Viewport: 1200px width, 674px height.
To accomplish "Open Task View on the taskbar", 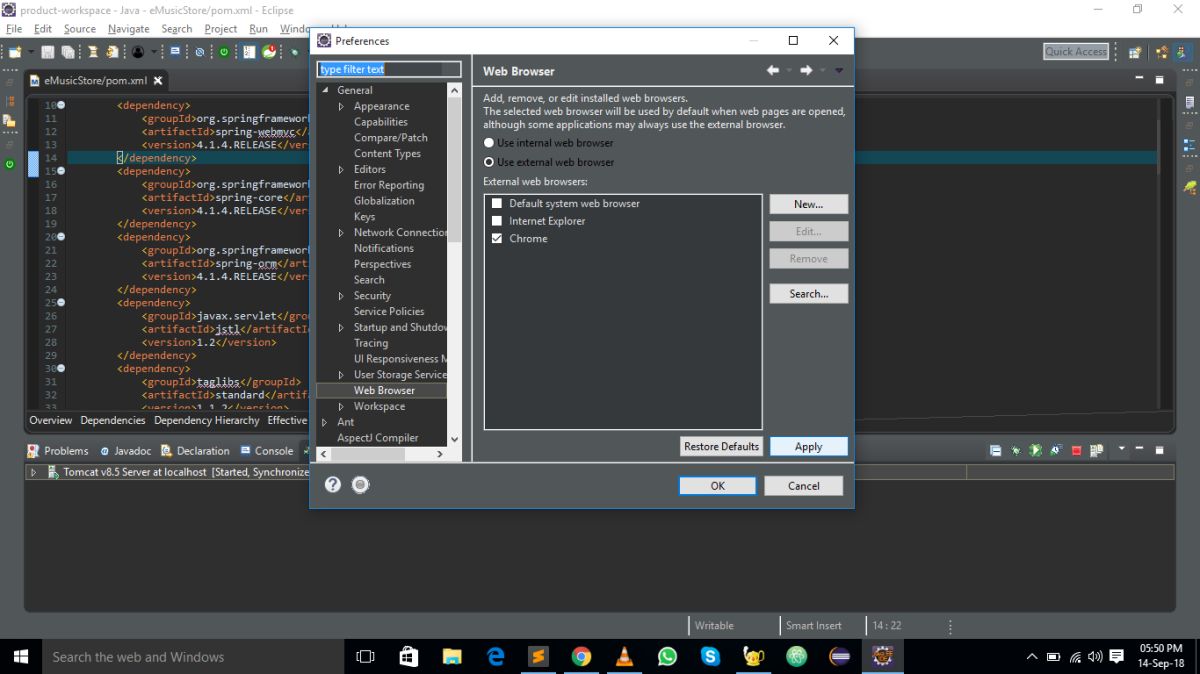I will click(366, 657).
